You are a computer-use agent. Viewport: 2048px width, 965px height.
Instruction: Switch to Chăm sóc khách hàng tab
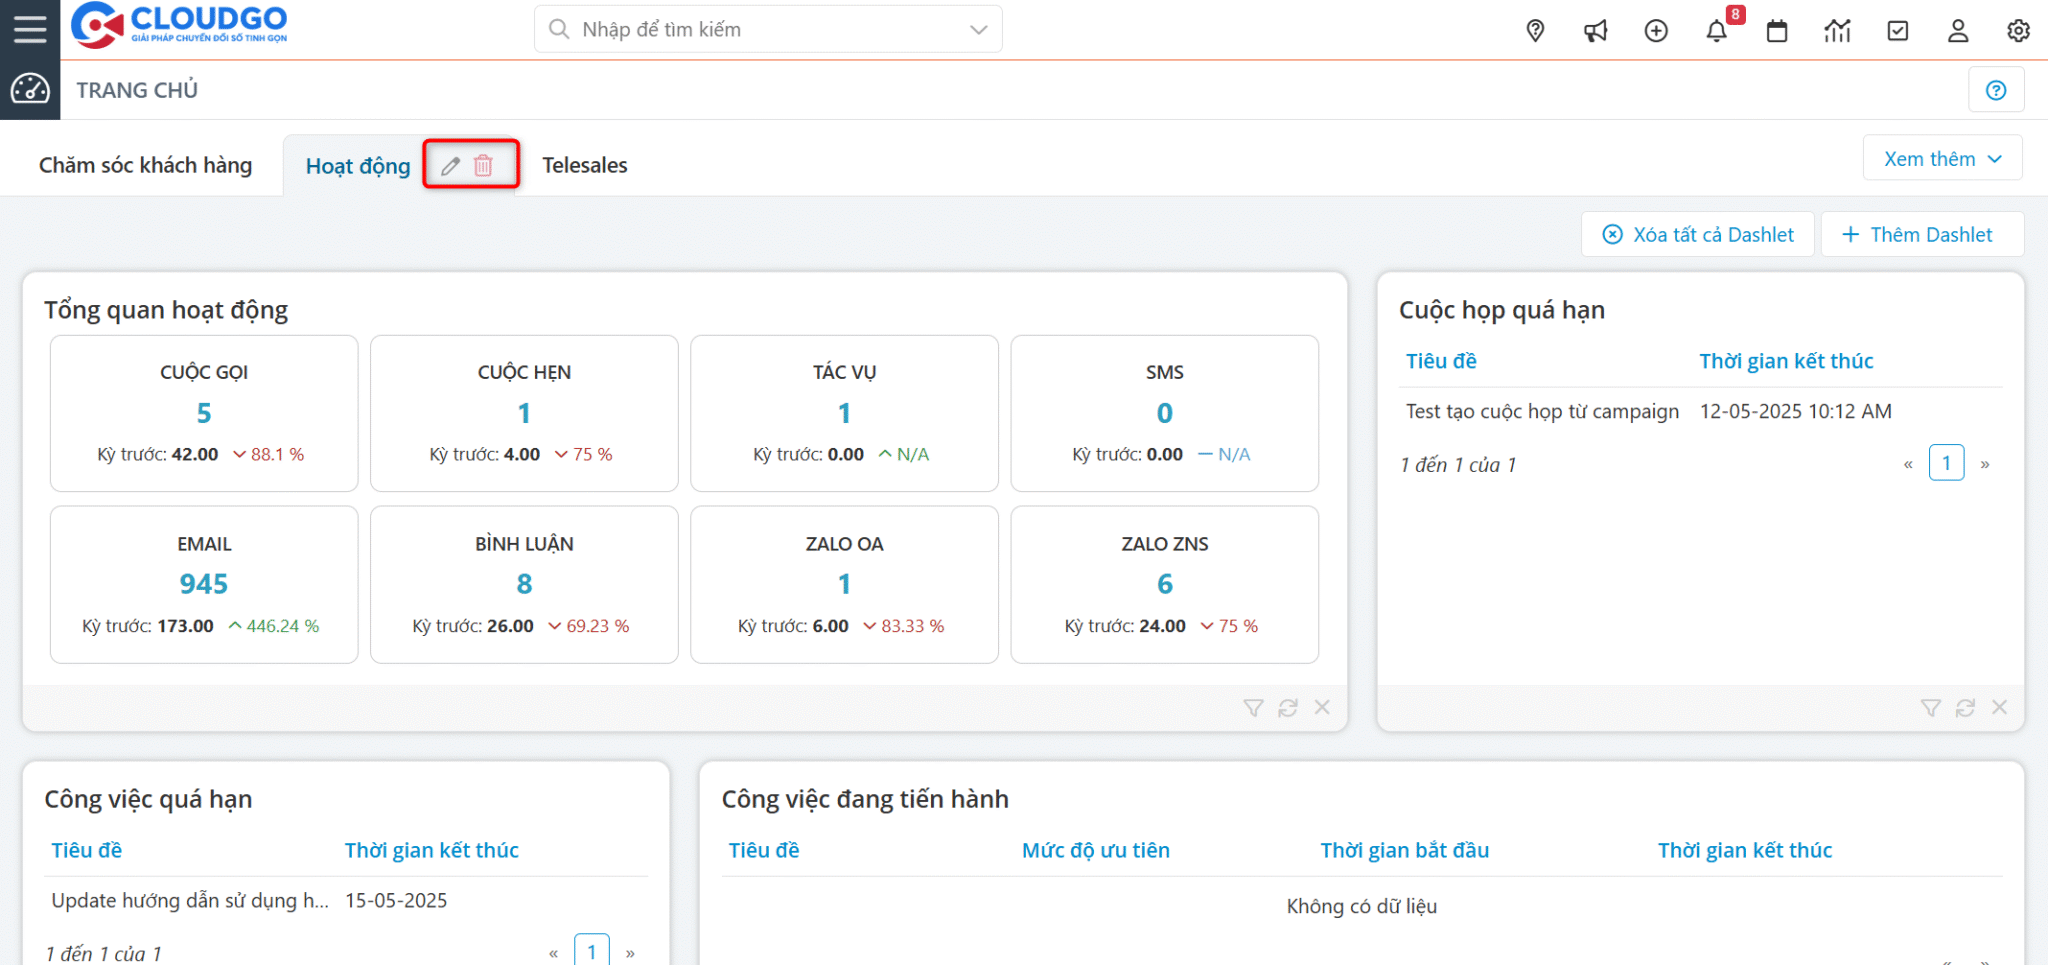[145, 165]
